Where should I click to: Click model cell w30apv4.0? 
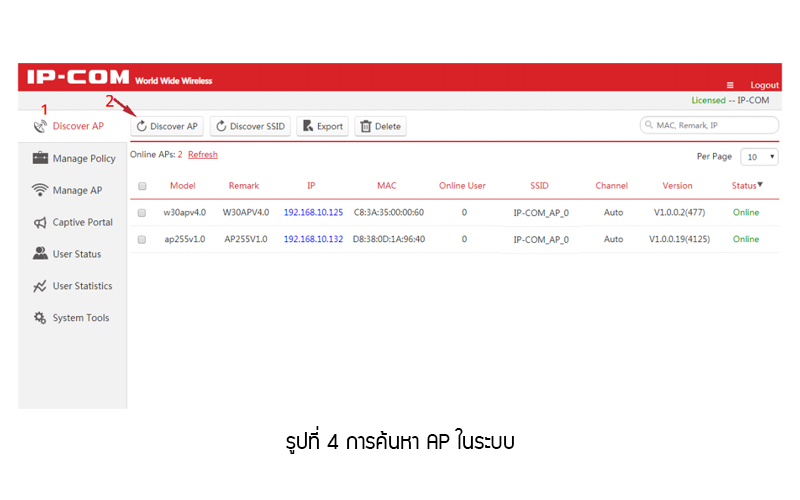(185, 212)
